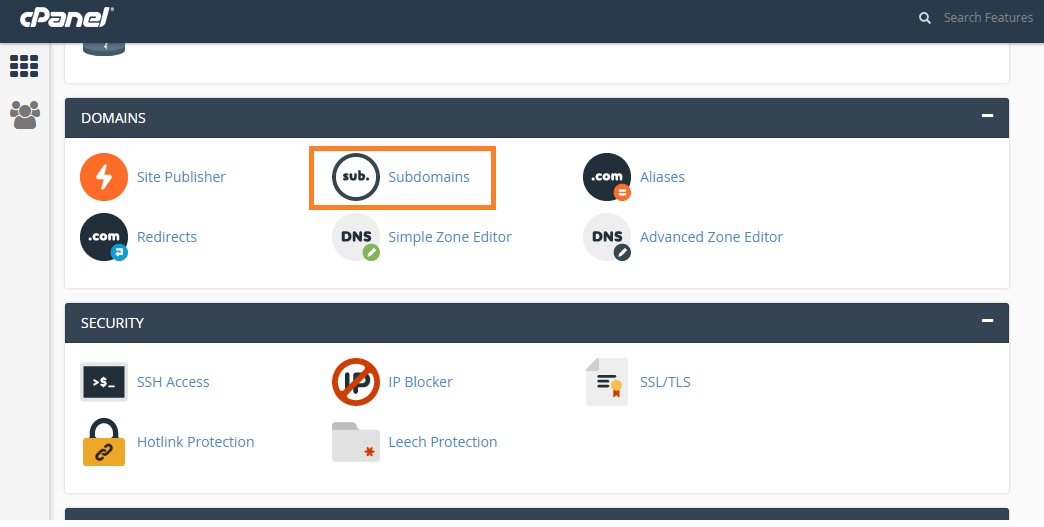This screenshot has height=527, width=1044.
Task: Click the SECURITY section header bar
Action: (537, 323)
